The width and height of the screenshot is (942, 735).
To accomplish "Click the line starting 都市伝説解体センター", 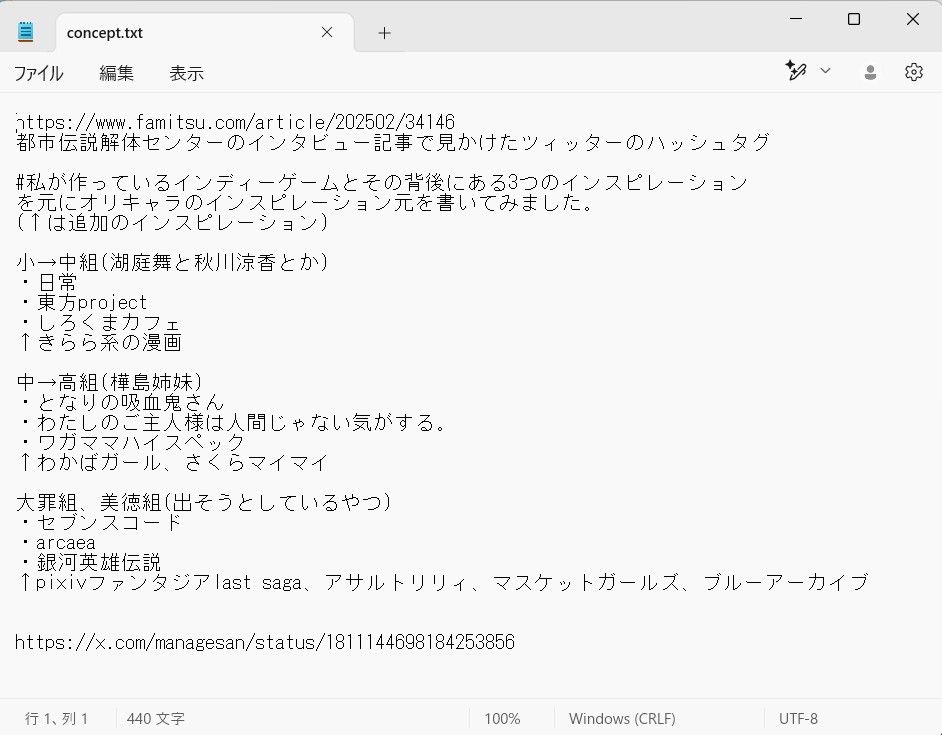I will click(x=393, y=142).
